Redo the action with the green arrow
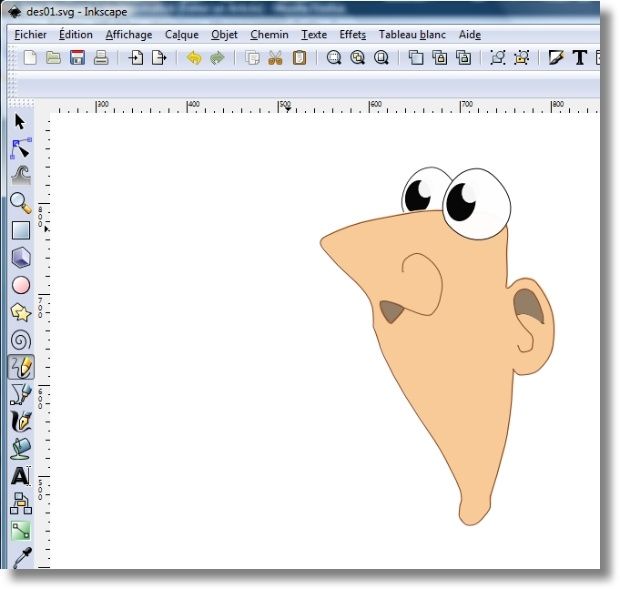Viewport: 620px width, 589px height. (217, 58)
